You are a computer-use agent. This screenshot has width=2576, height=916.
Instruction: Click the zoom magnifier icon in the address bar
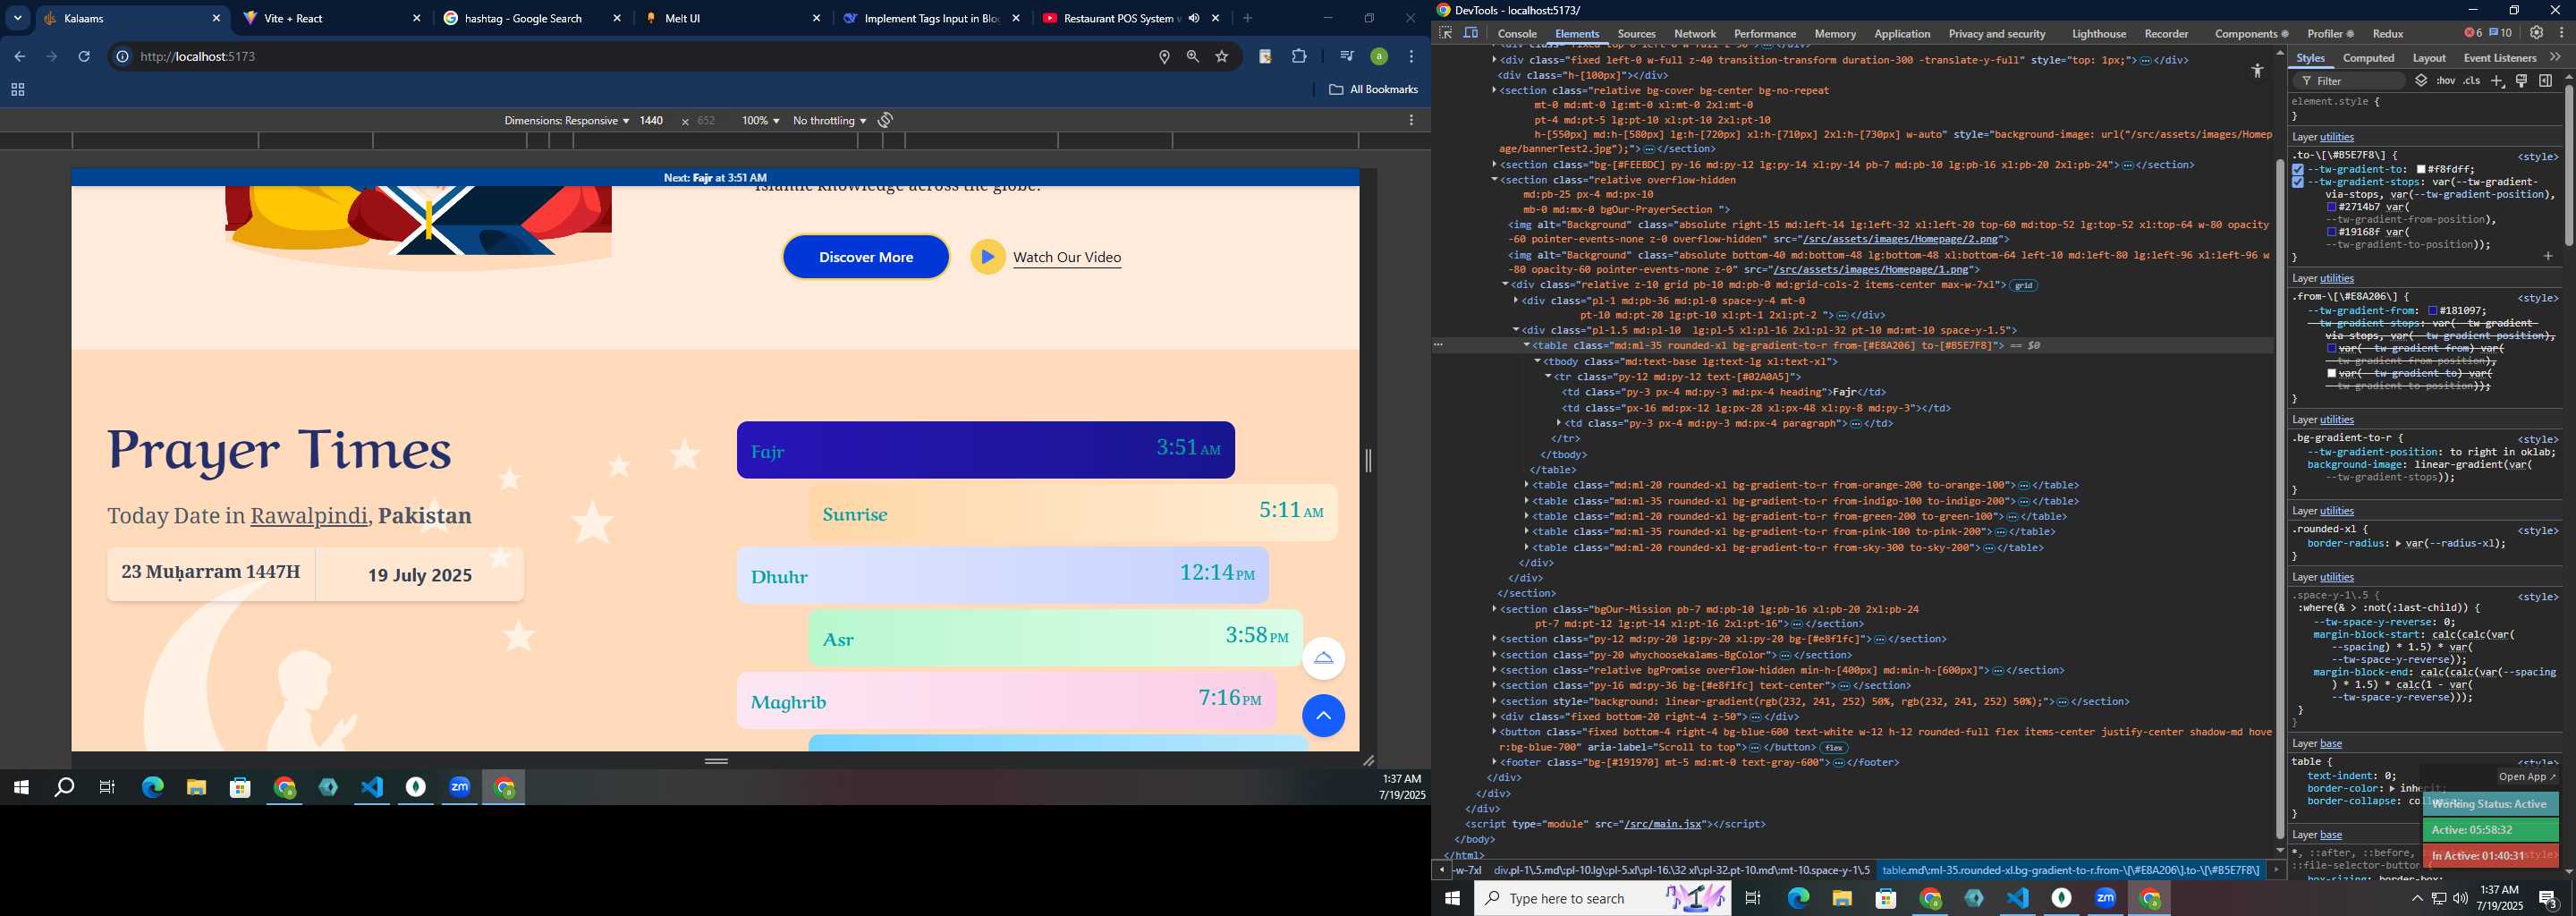pos(1193,57)
